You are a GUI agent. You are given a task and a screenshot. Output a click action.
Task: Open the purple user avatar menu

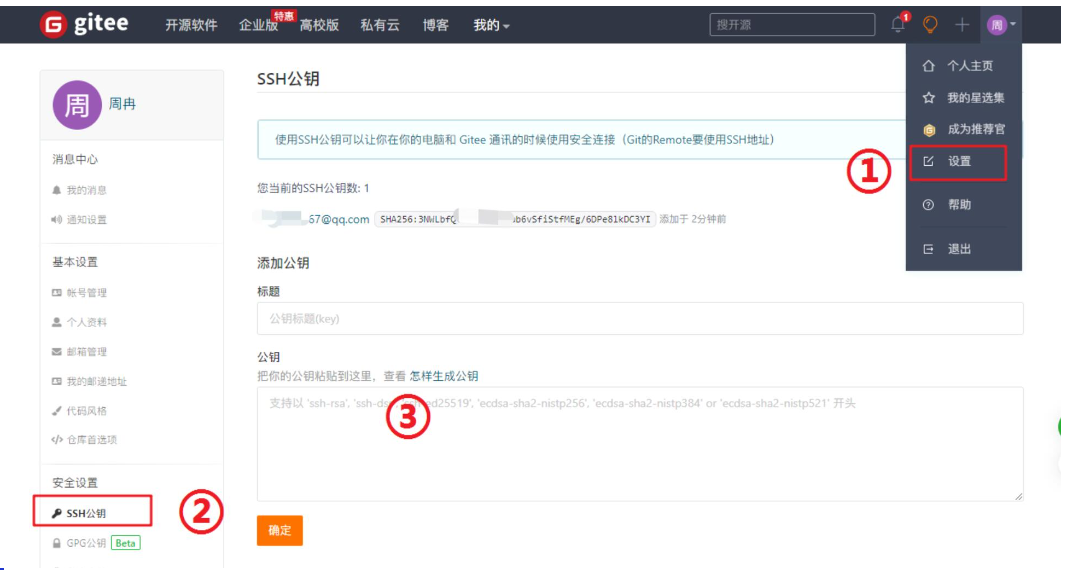pos(997,25)
